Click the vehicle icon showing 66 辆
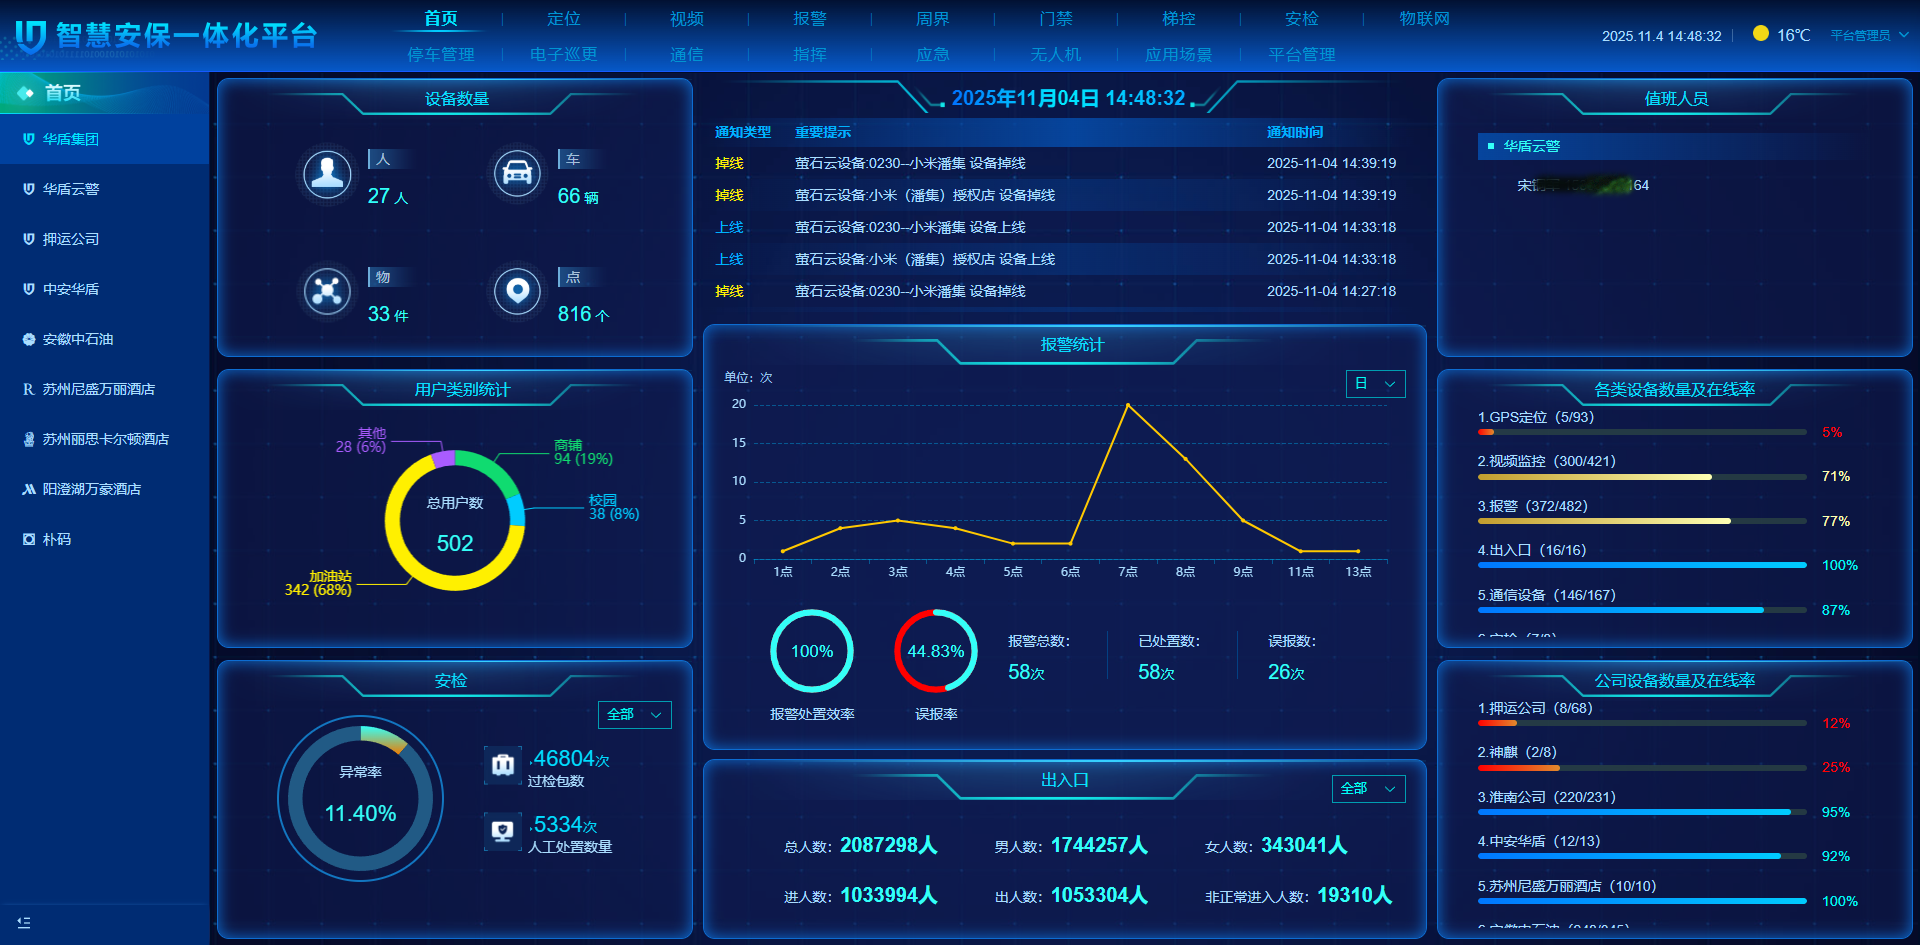Image resolution: width=1920 pixels, height=945 pixels. (517, 174)
